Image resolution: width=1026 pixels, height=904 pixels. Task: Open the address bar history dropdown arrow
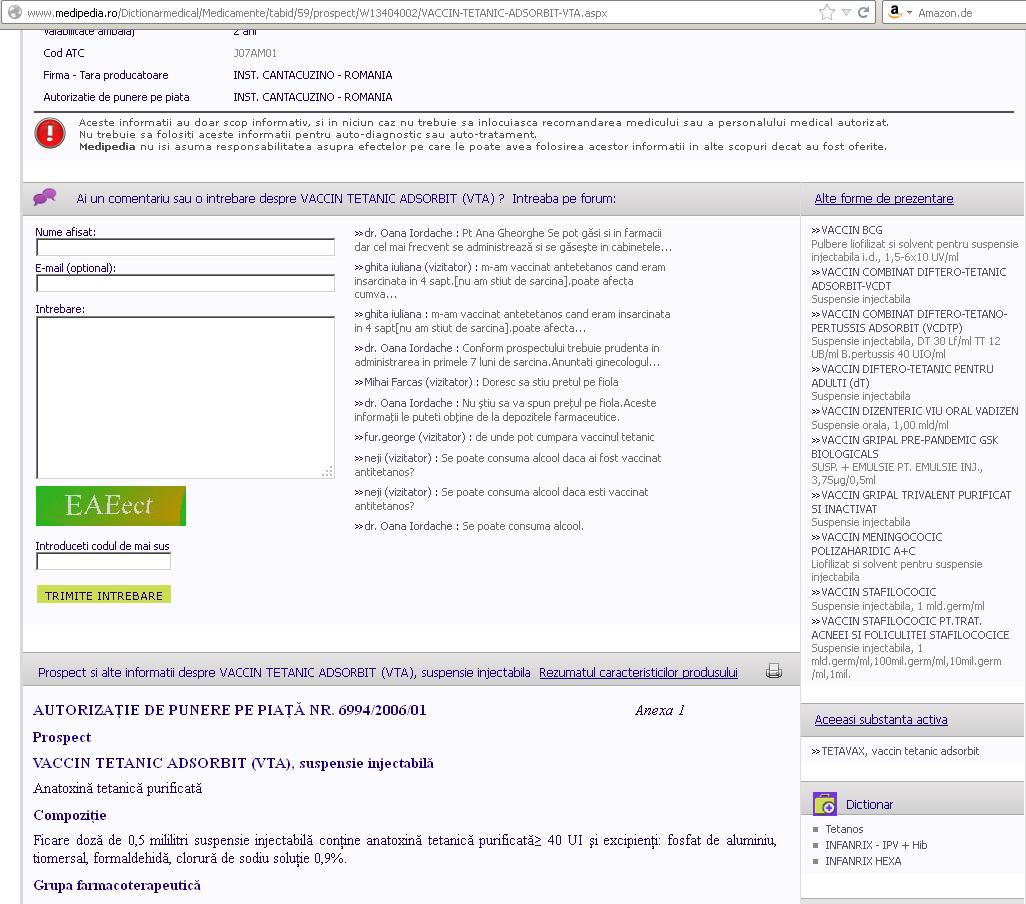click(x=846, y=12)
